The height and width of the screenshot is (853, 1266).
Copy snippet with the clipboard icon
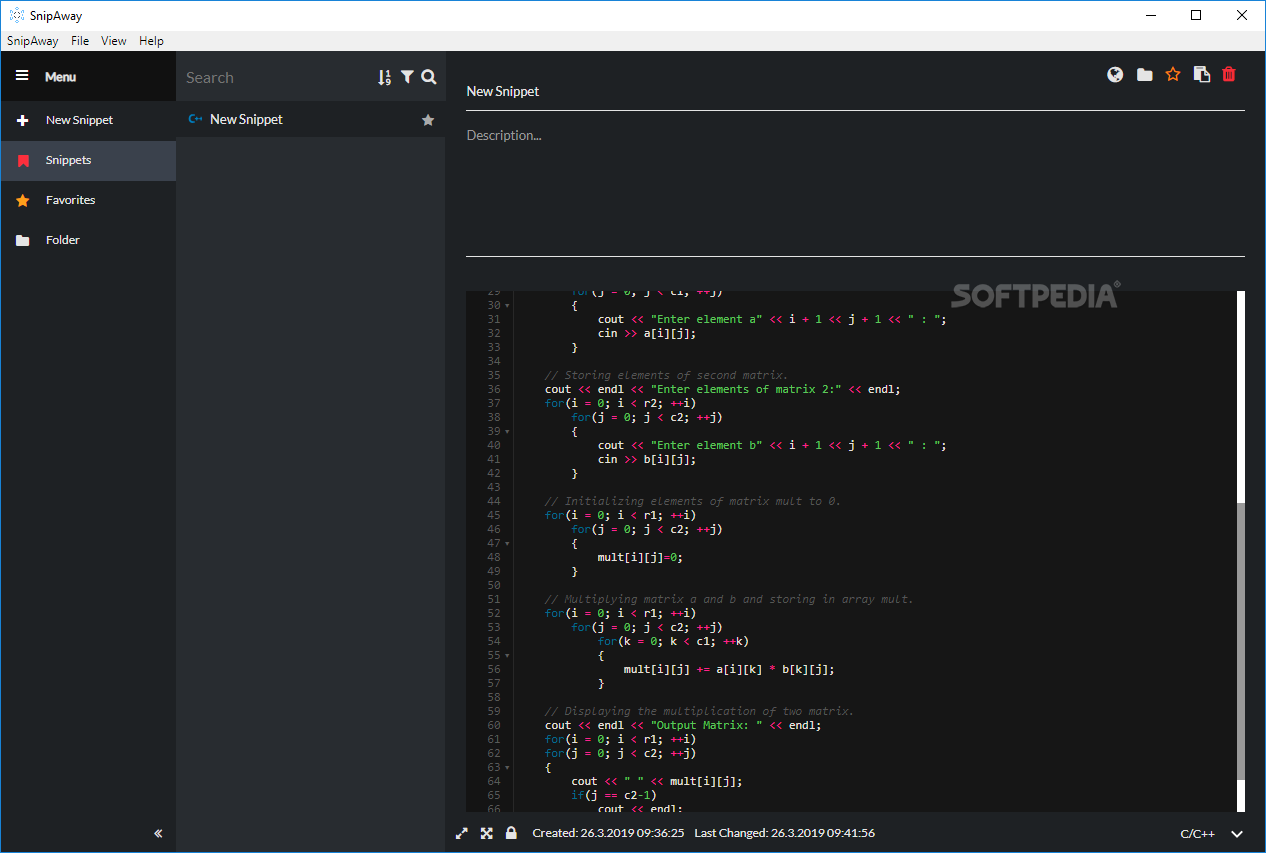(x=1202, y=74)
